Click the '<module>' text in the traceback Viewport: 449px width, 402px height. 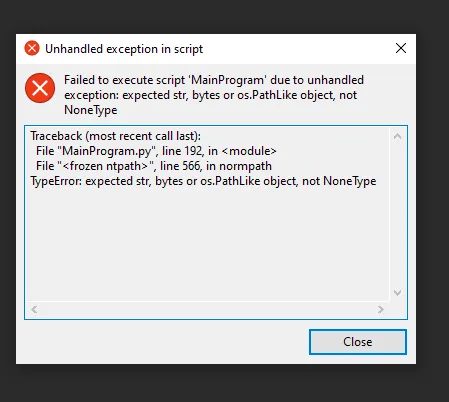tap(249, 151)
